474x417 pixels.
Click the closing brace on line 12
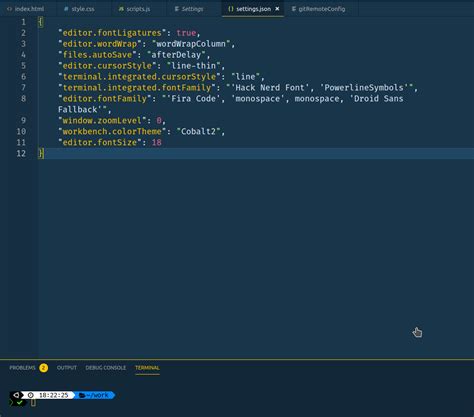tap(41, 153)
